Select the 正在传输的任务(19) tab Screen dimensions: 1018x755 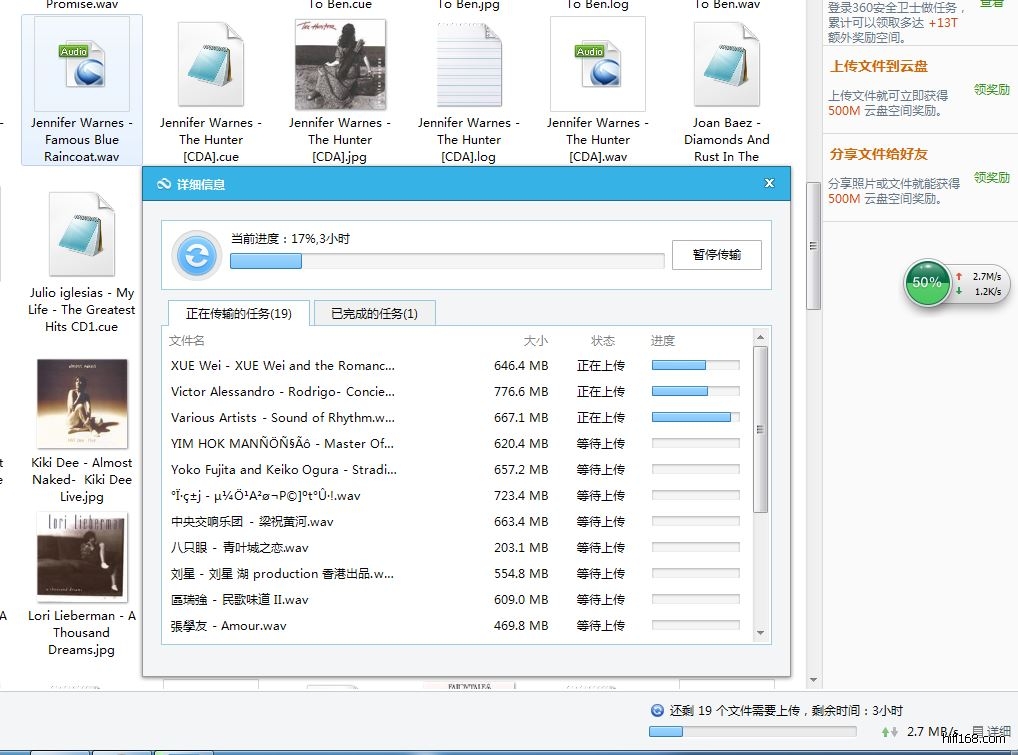tap(239, 313)
